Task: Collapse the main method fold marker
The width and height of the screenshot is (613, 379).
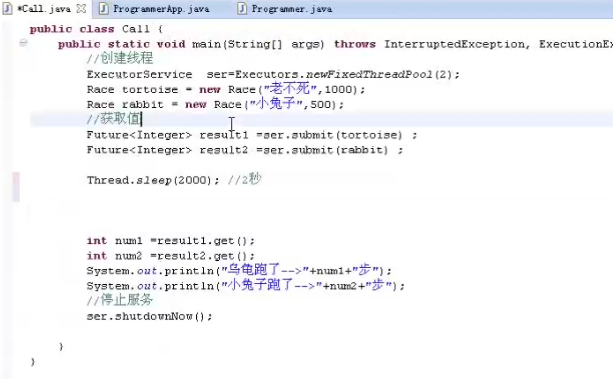Action: click(23, 43)
